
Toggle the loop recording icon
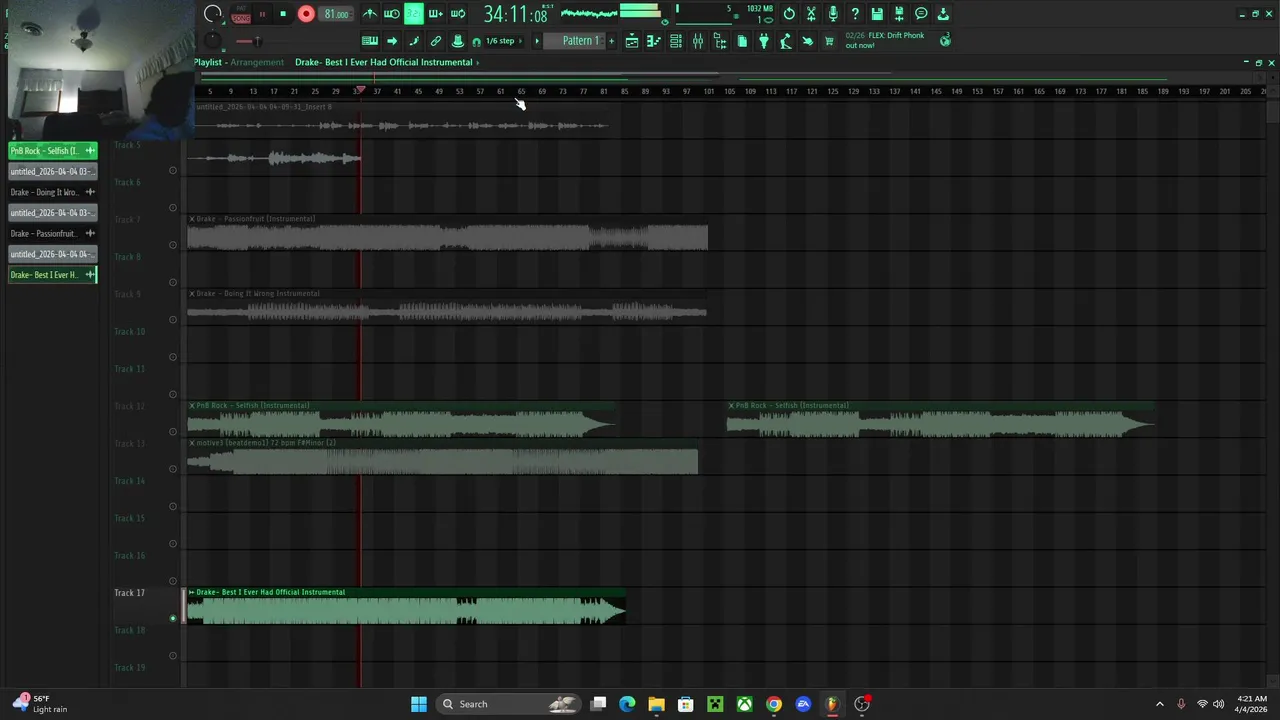pyautogui.click(x=458, y=14)
